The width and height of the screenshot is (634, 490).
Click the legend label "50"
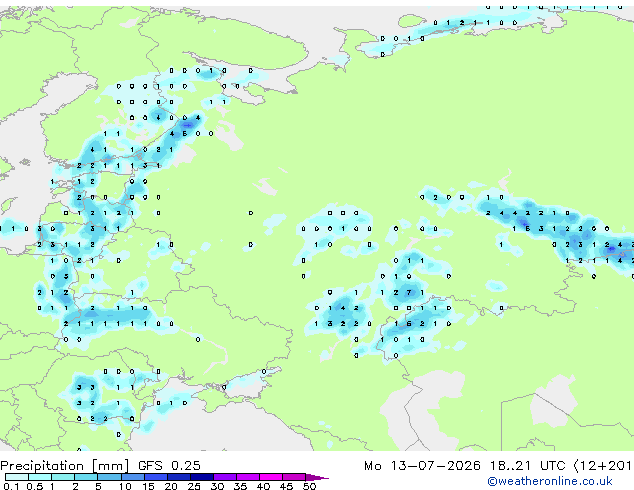(309, 486)
